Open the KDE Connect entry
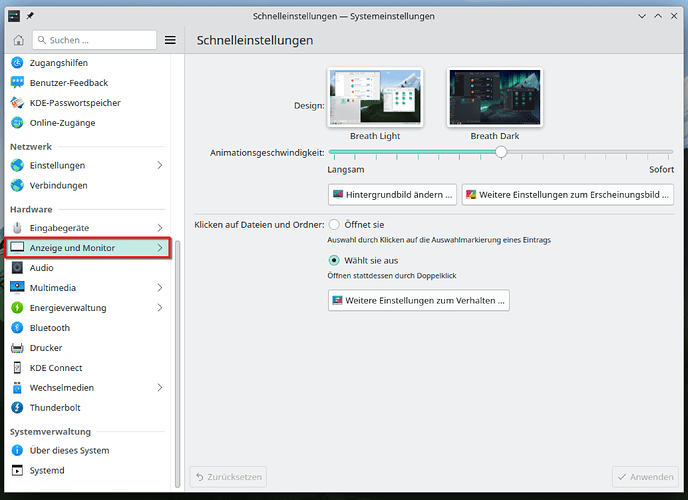 coord(88,368)
